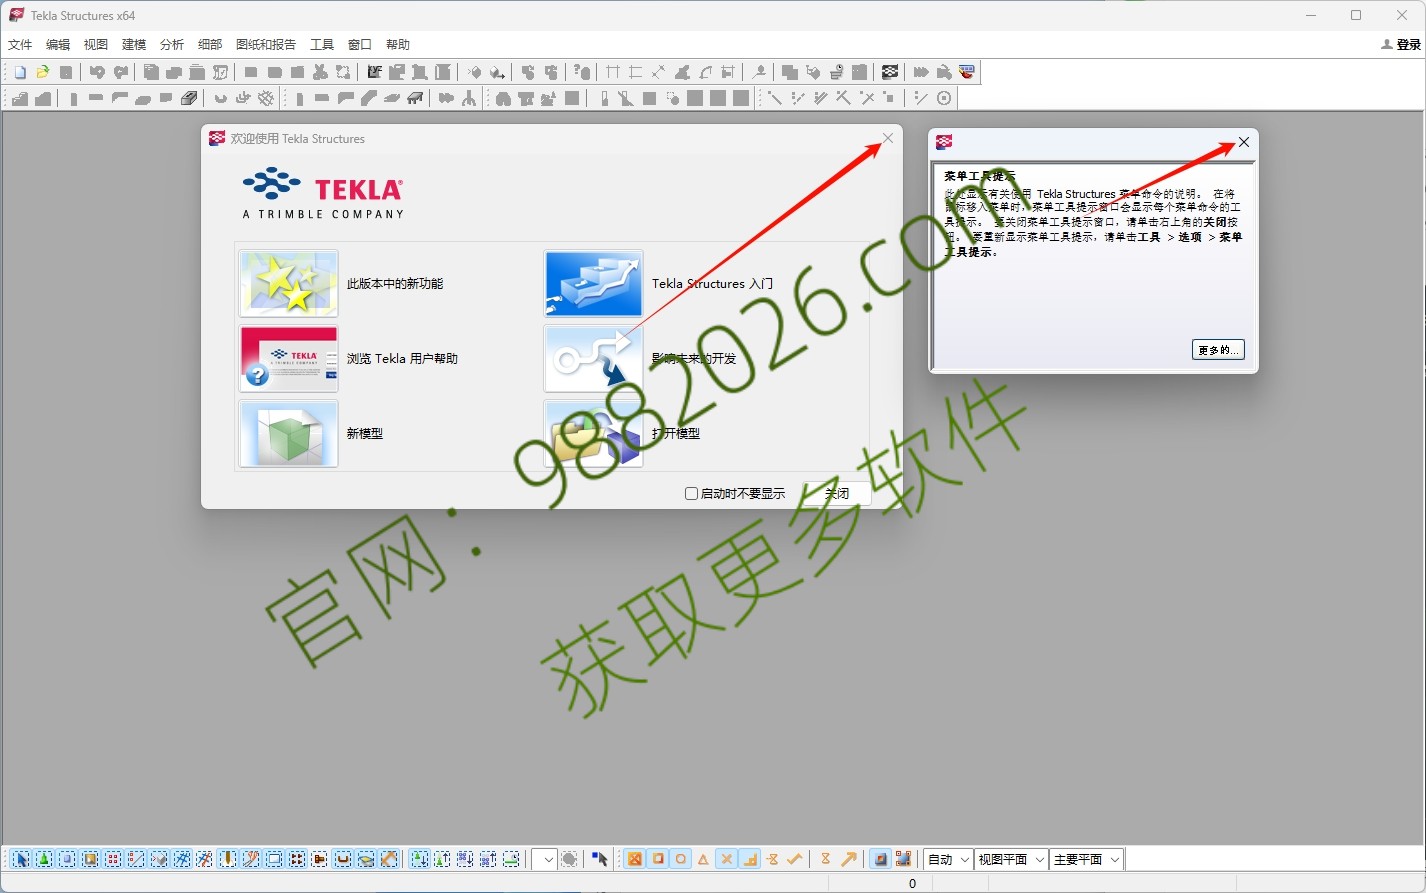Toggle the Select all arrow switch
The image size is (1426, 893).
21,859
